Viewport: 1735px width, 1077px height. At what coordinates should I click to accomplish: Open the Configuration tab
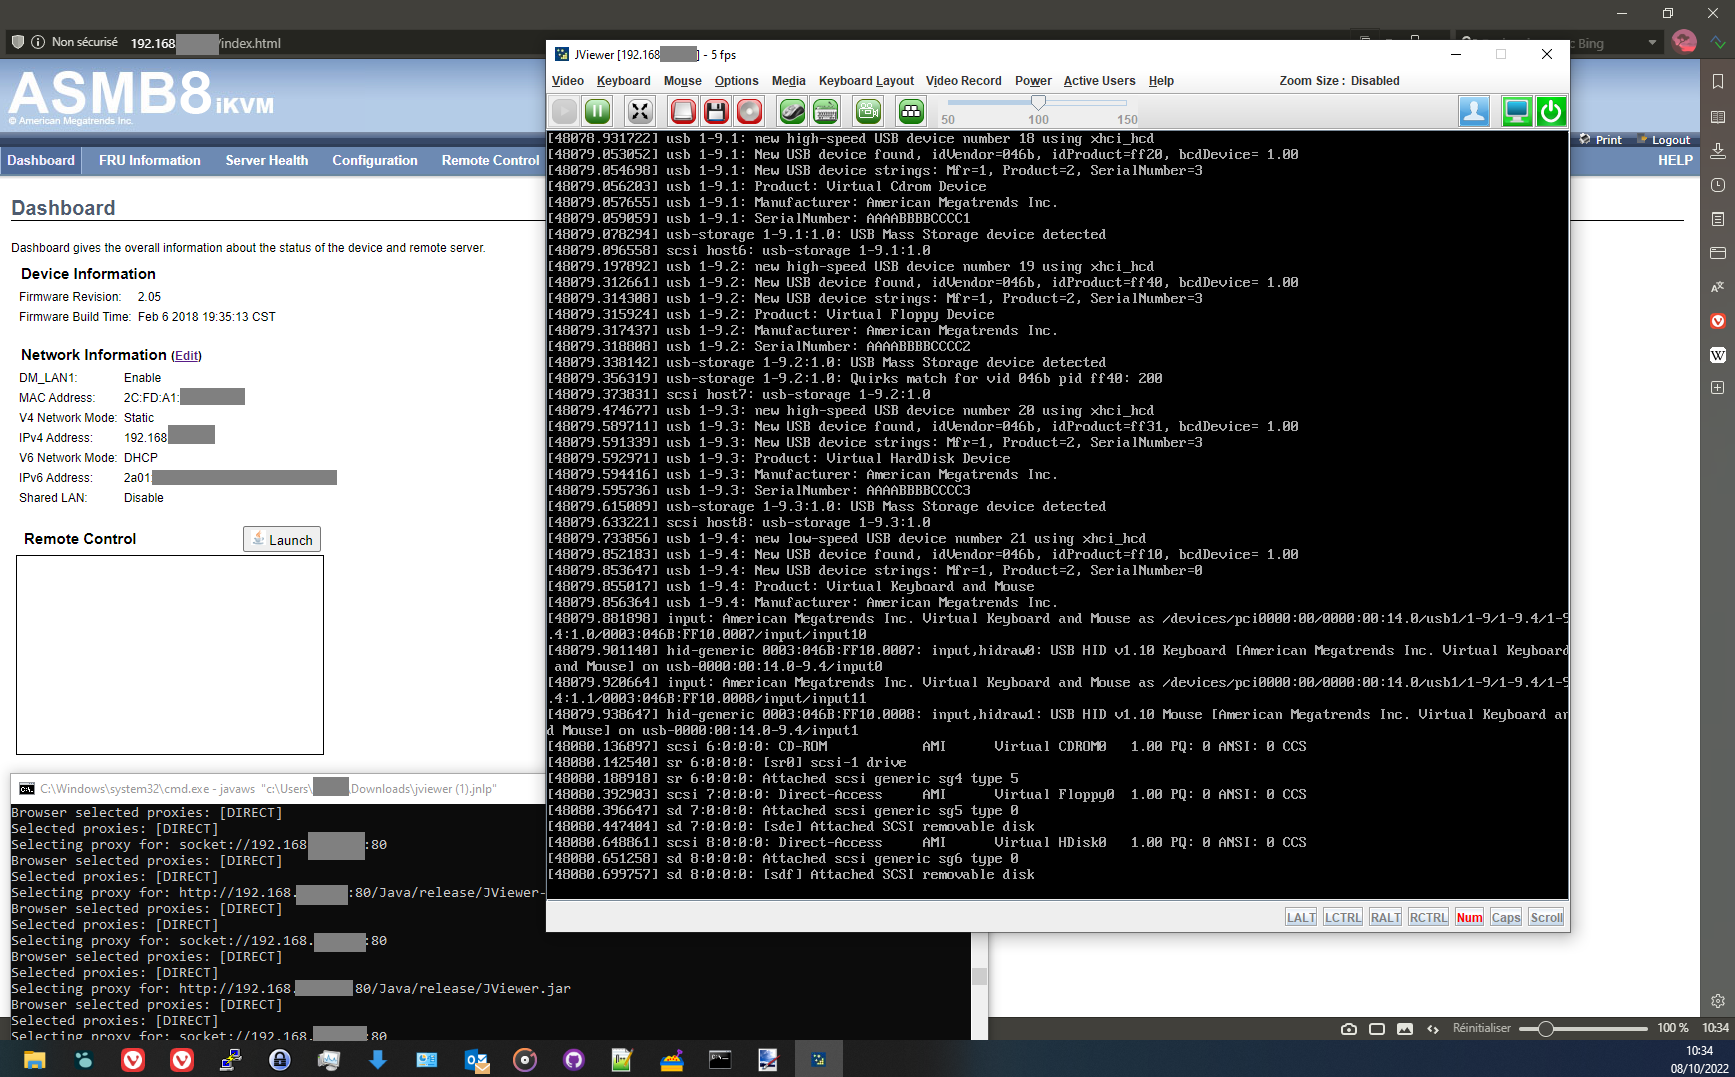[x=375, y=160]
